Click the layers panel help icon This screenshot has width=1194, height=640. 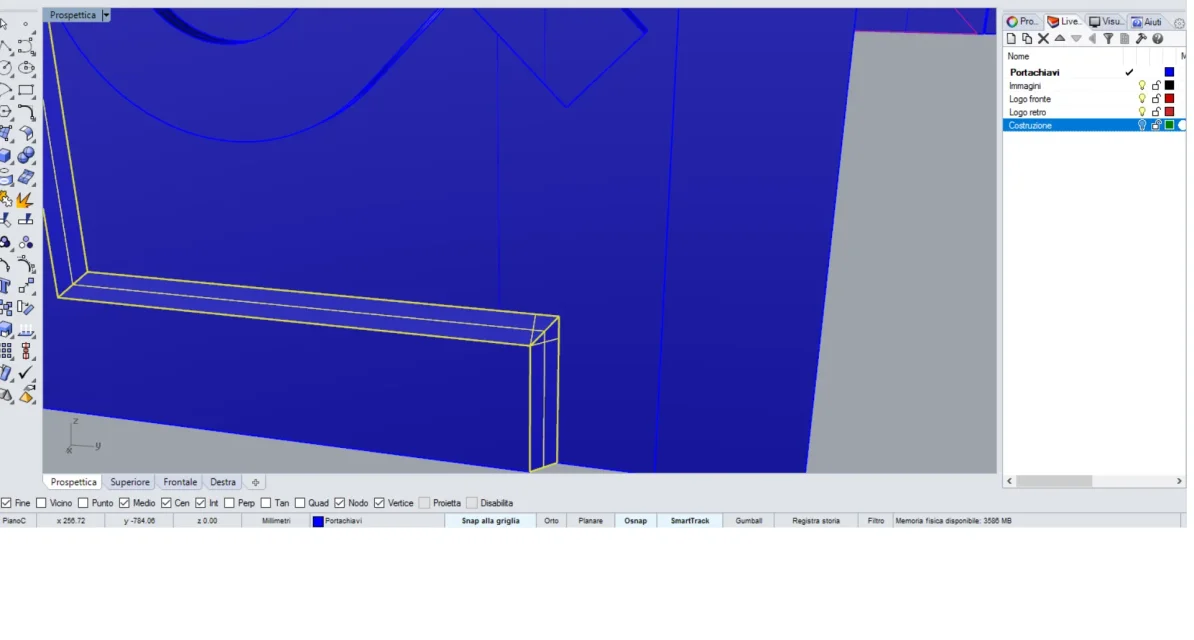pos(1158,39)
